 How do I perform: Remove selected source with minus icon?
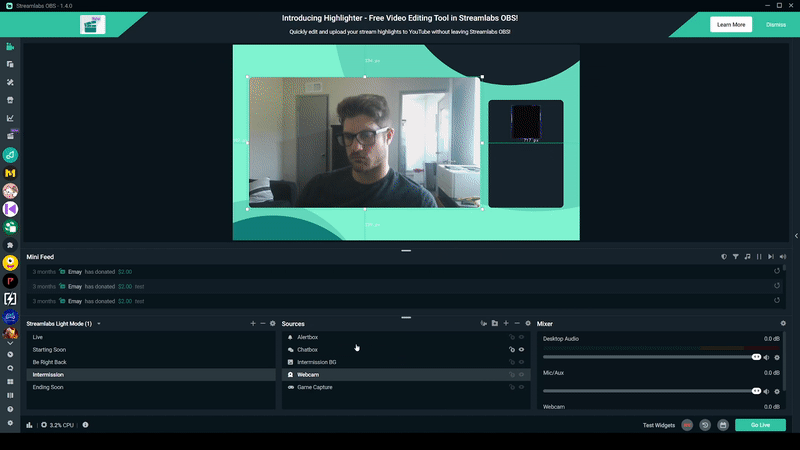click(x=517, y=323)
